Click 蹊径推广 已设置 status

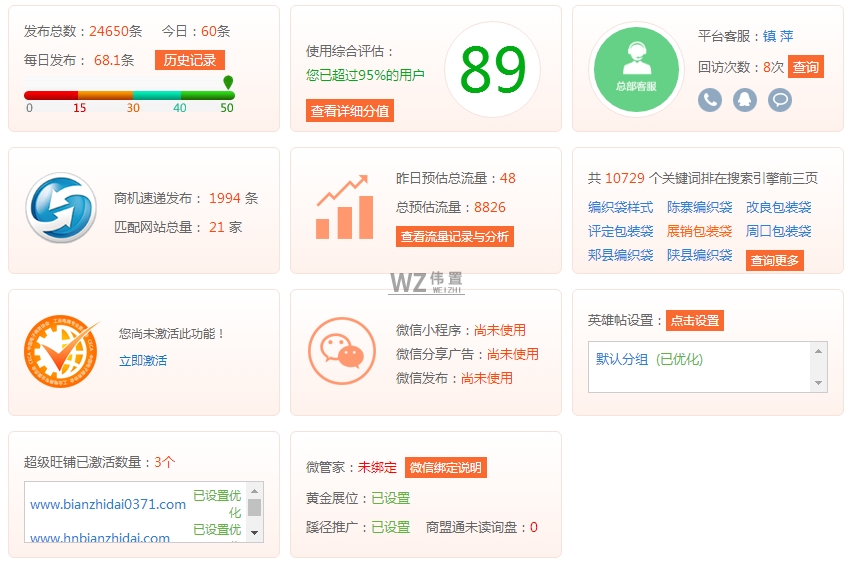tap(390, 527)
